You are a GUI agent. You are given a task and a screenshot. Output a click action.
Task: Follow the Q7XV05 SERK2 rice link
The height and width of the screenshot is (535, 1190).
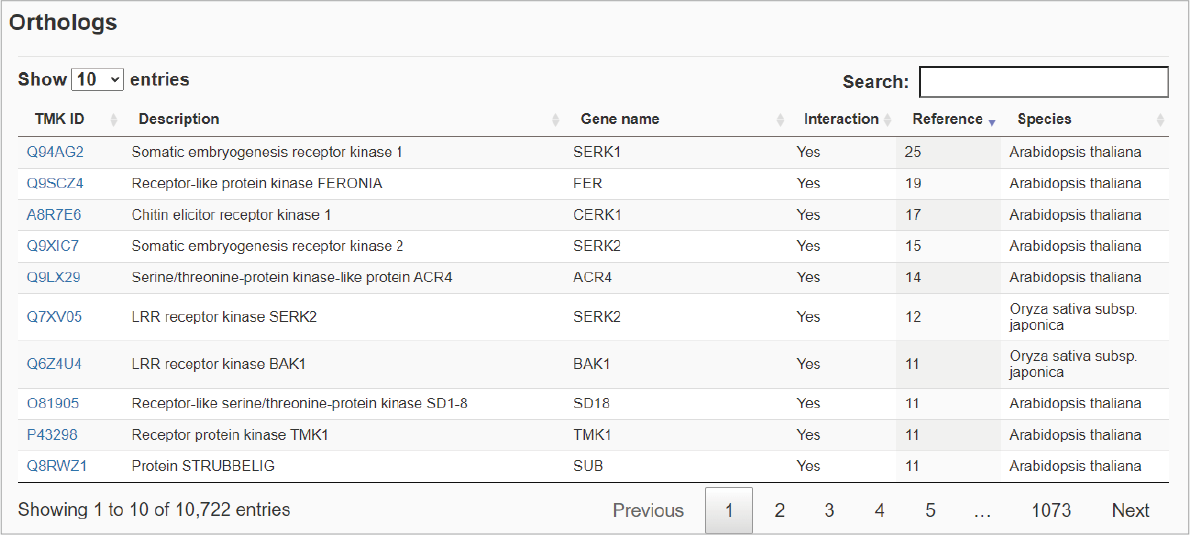54,317
